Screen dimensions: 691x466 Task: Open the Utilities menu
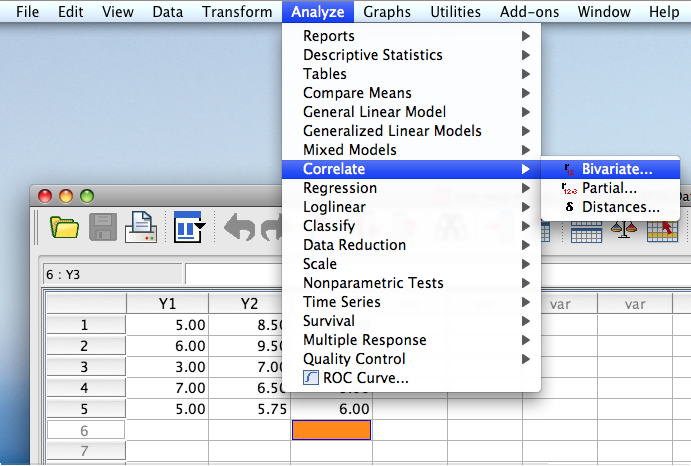pyautogui.click(x=455, y=11)
